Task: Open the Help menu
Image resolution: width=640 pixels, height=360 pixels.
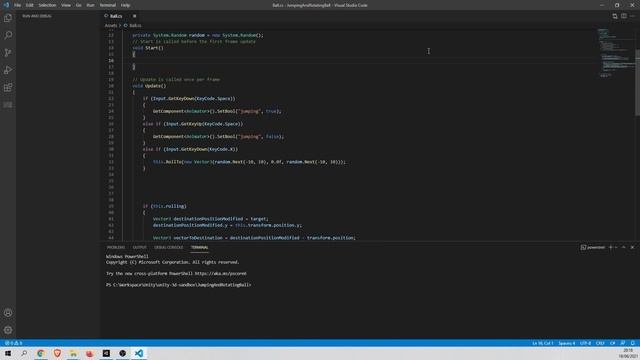Action: [x=125, y=5]
